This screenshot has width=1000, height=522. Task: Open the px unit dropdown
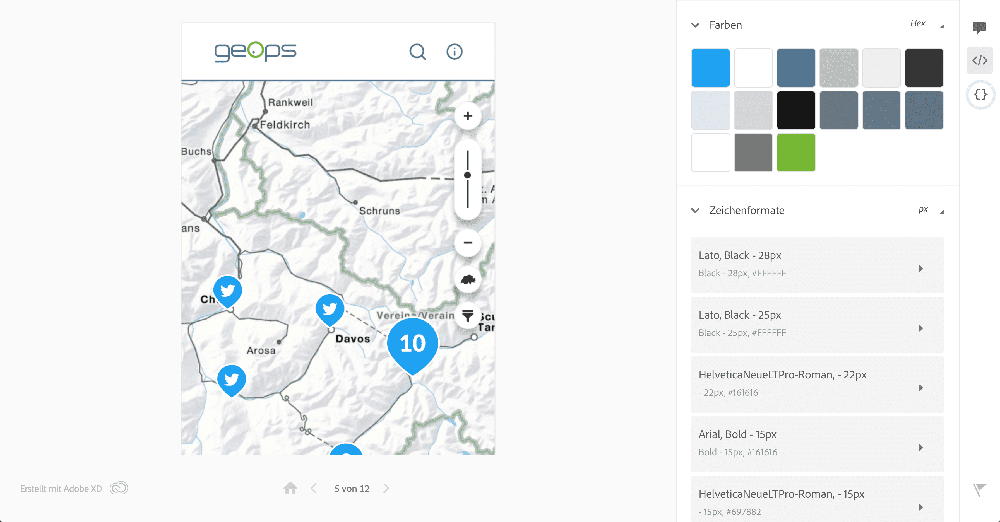[929, 210]
